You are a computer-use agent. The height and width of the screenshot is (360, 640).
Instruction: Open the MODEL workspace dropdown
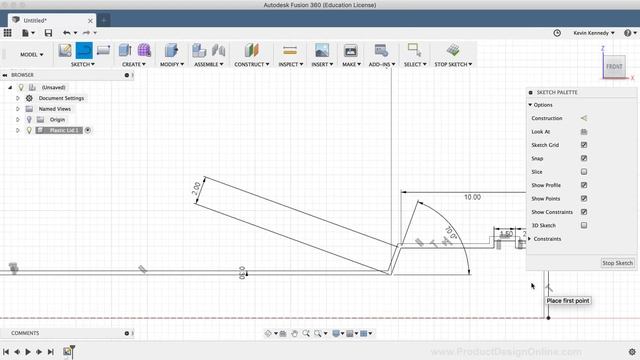[x=32, y=54]
